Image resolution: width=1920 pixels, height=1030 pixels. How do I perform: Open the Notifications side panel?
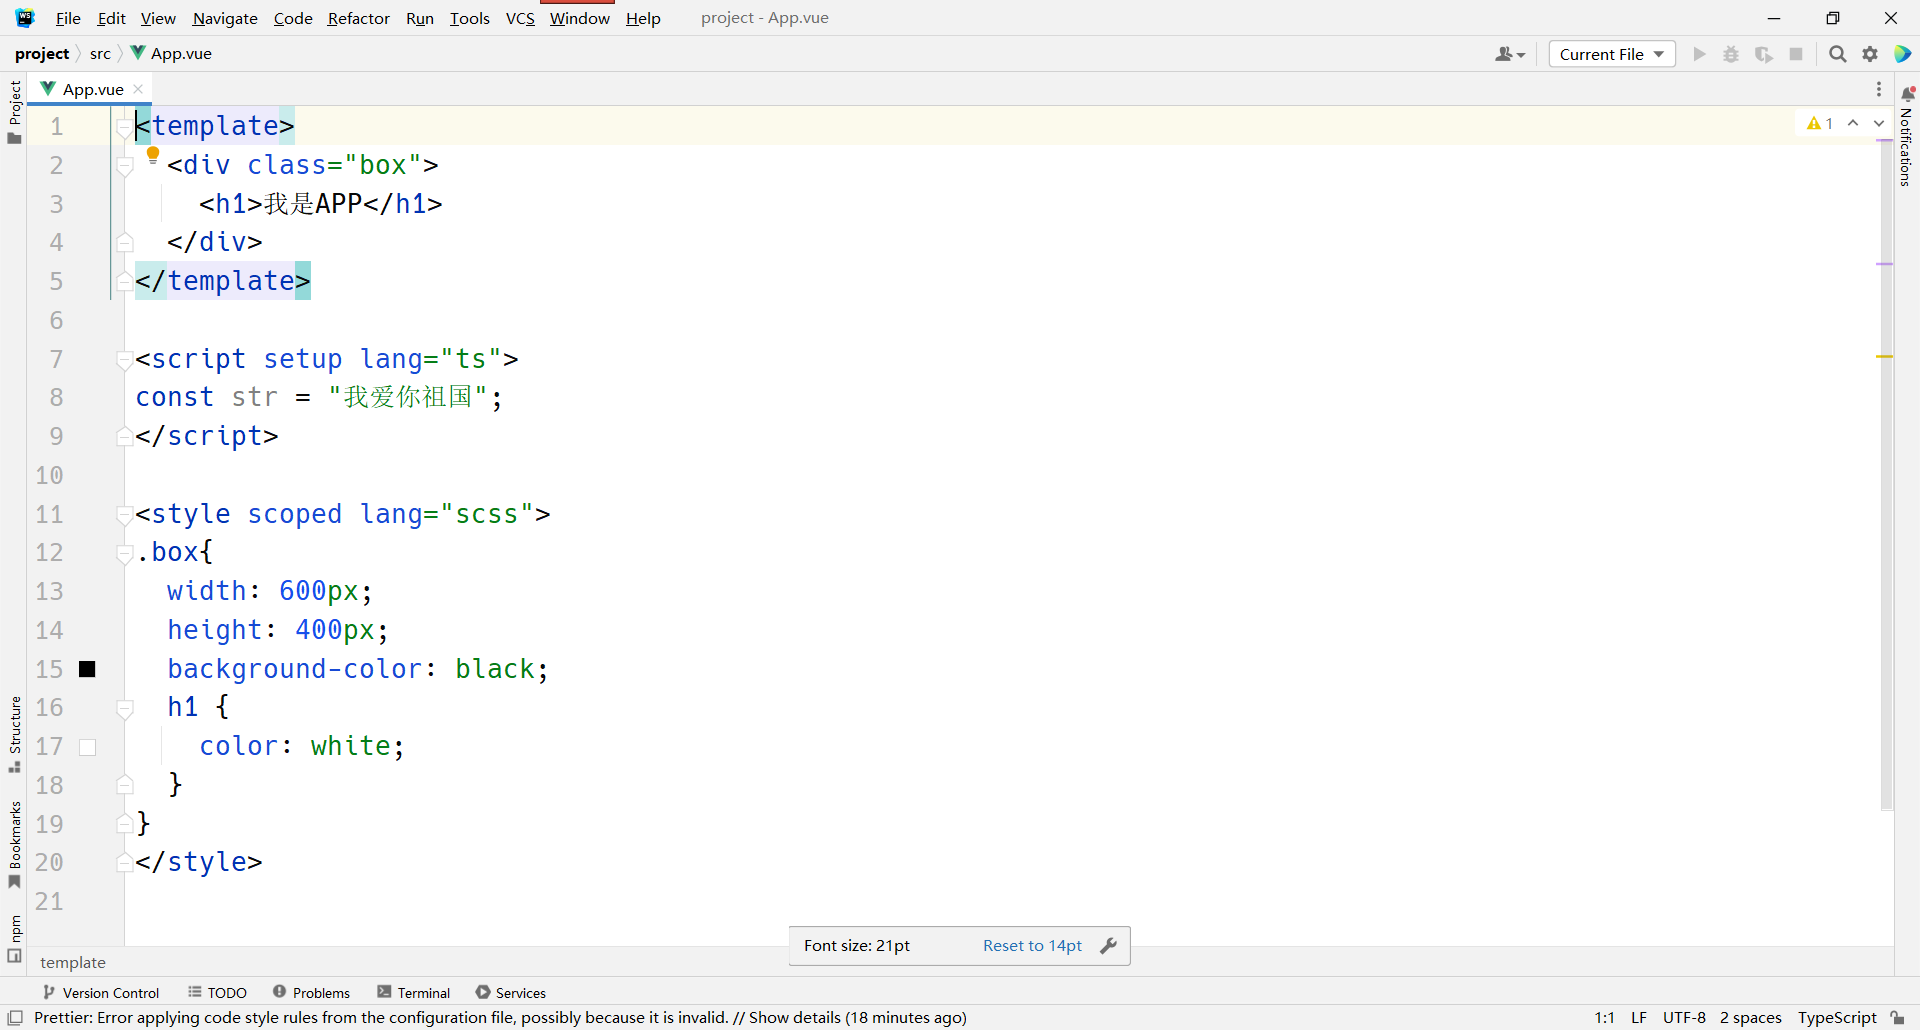tap(1907, 136)
